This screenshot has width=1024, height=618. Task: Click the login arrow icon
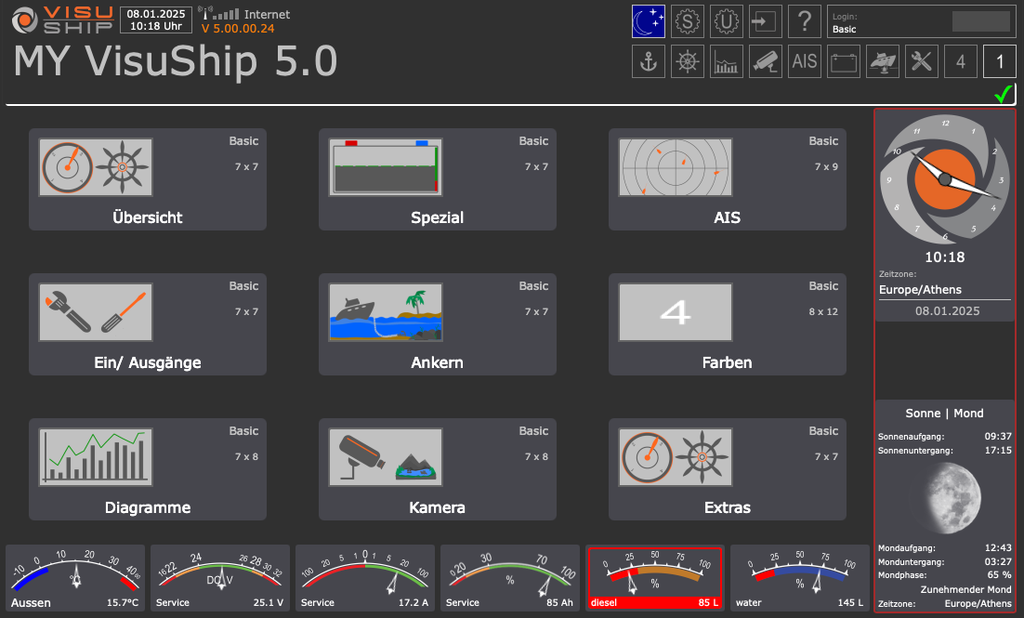click(765, 22)
